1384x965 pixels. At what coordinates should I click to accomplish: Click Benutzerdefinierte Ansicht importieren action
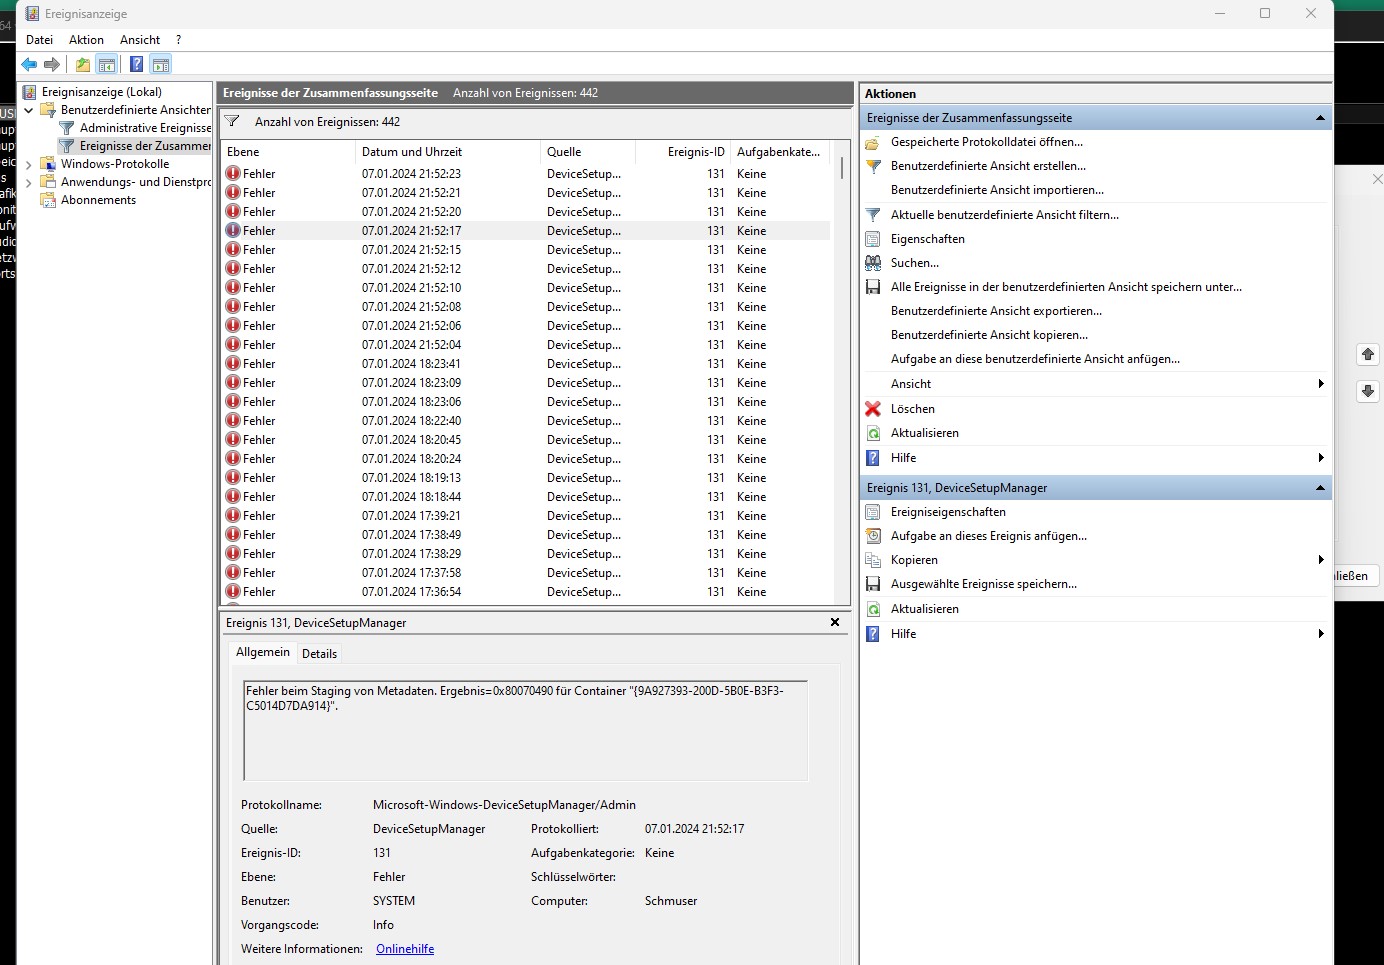tap(997, 190)
